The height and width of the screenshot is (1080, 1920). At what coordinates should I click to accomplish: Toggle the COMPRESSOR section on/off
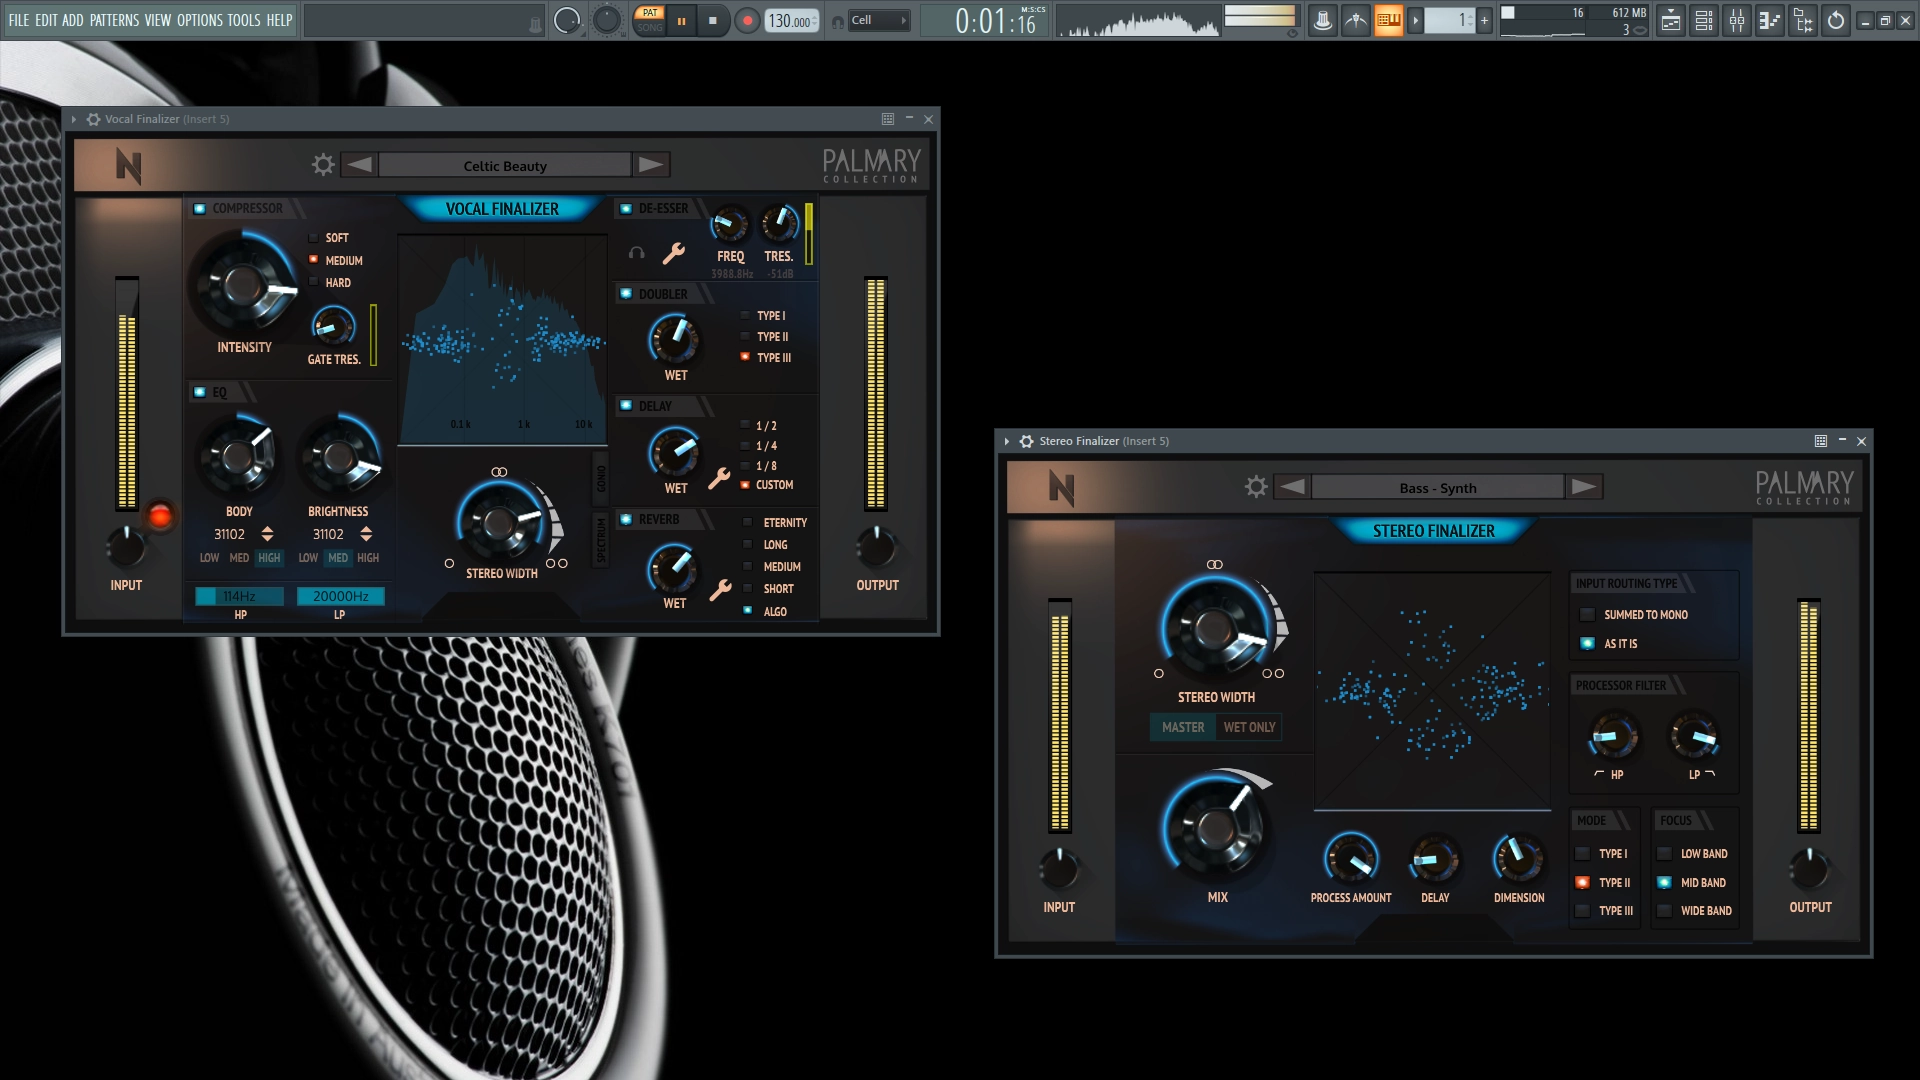coord(199,208)
